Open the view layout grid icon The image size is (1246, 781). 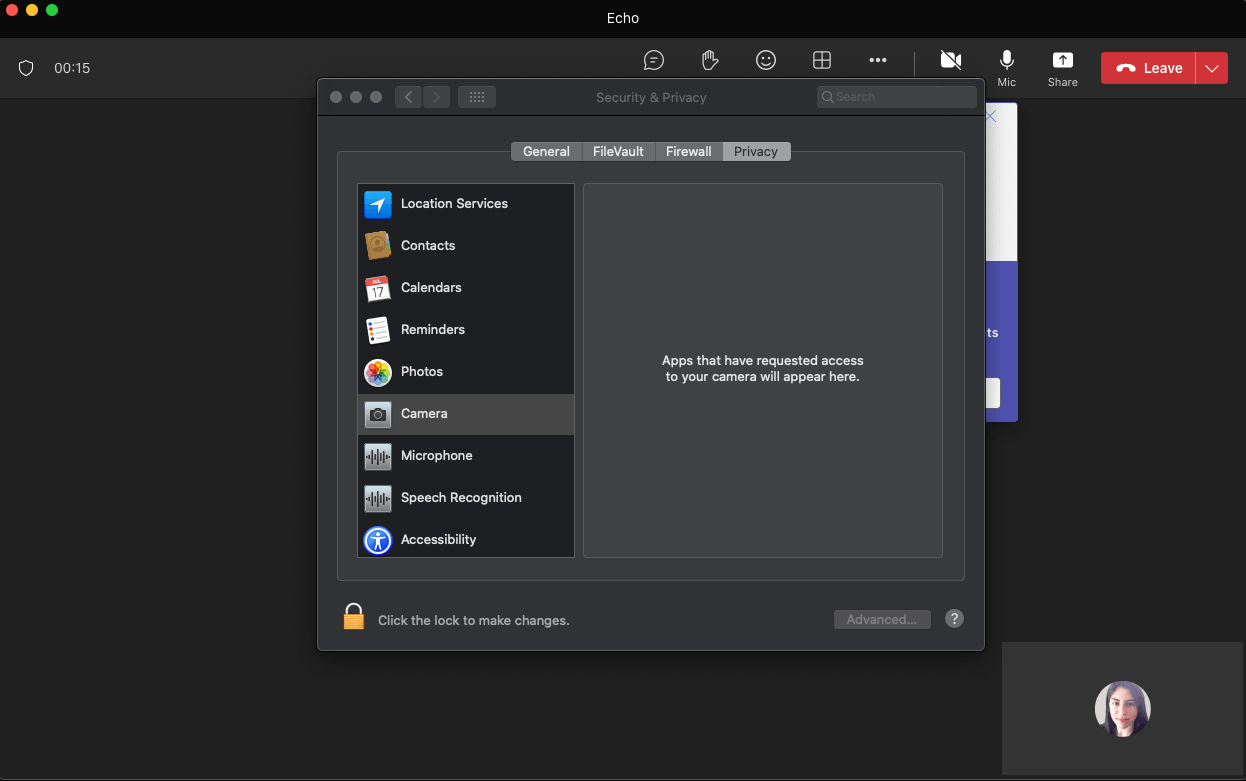(822, 61)
